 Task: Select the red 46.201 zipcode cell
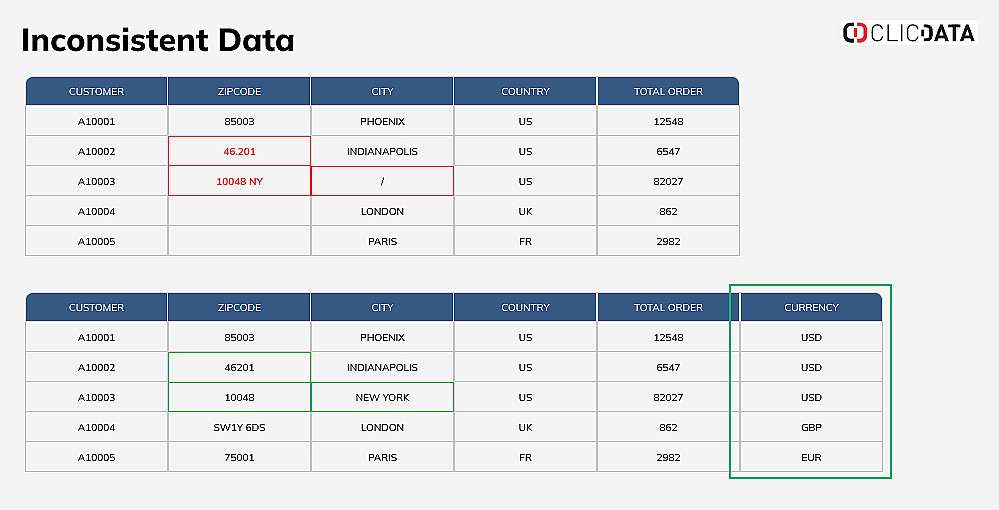[x=239, y=151]
